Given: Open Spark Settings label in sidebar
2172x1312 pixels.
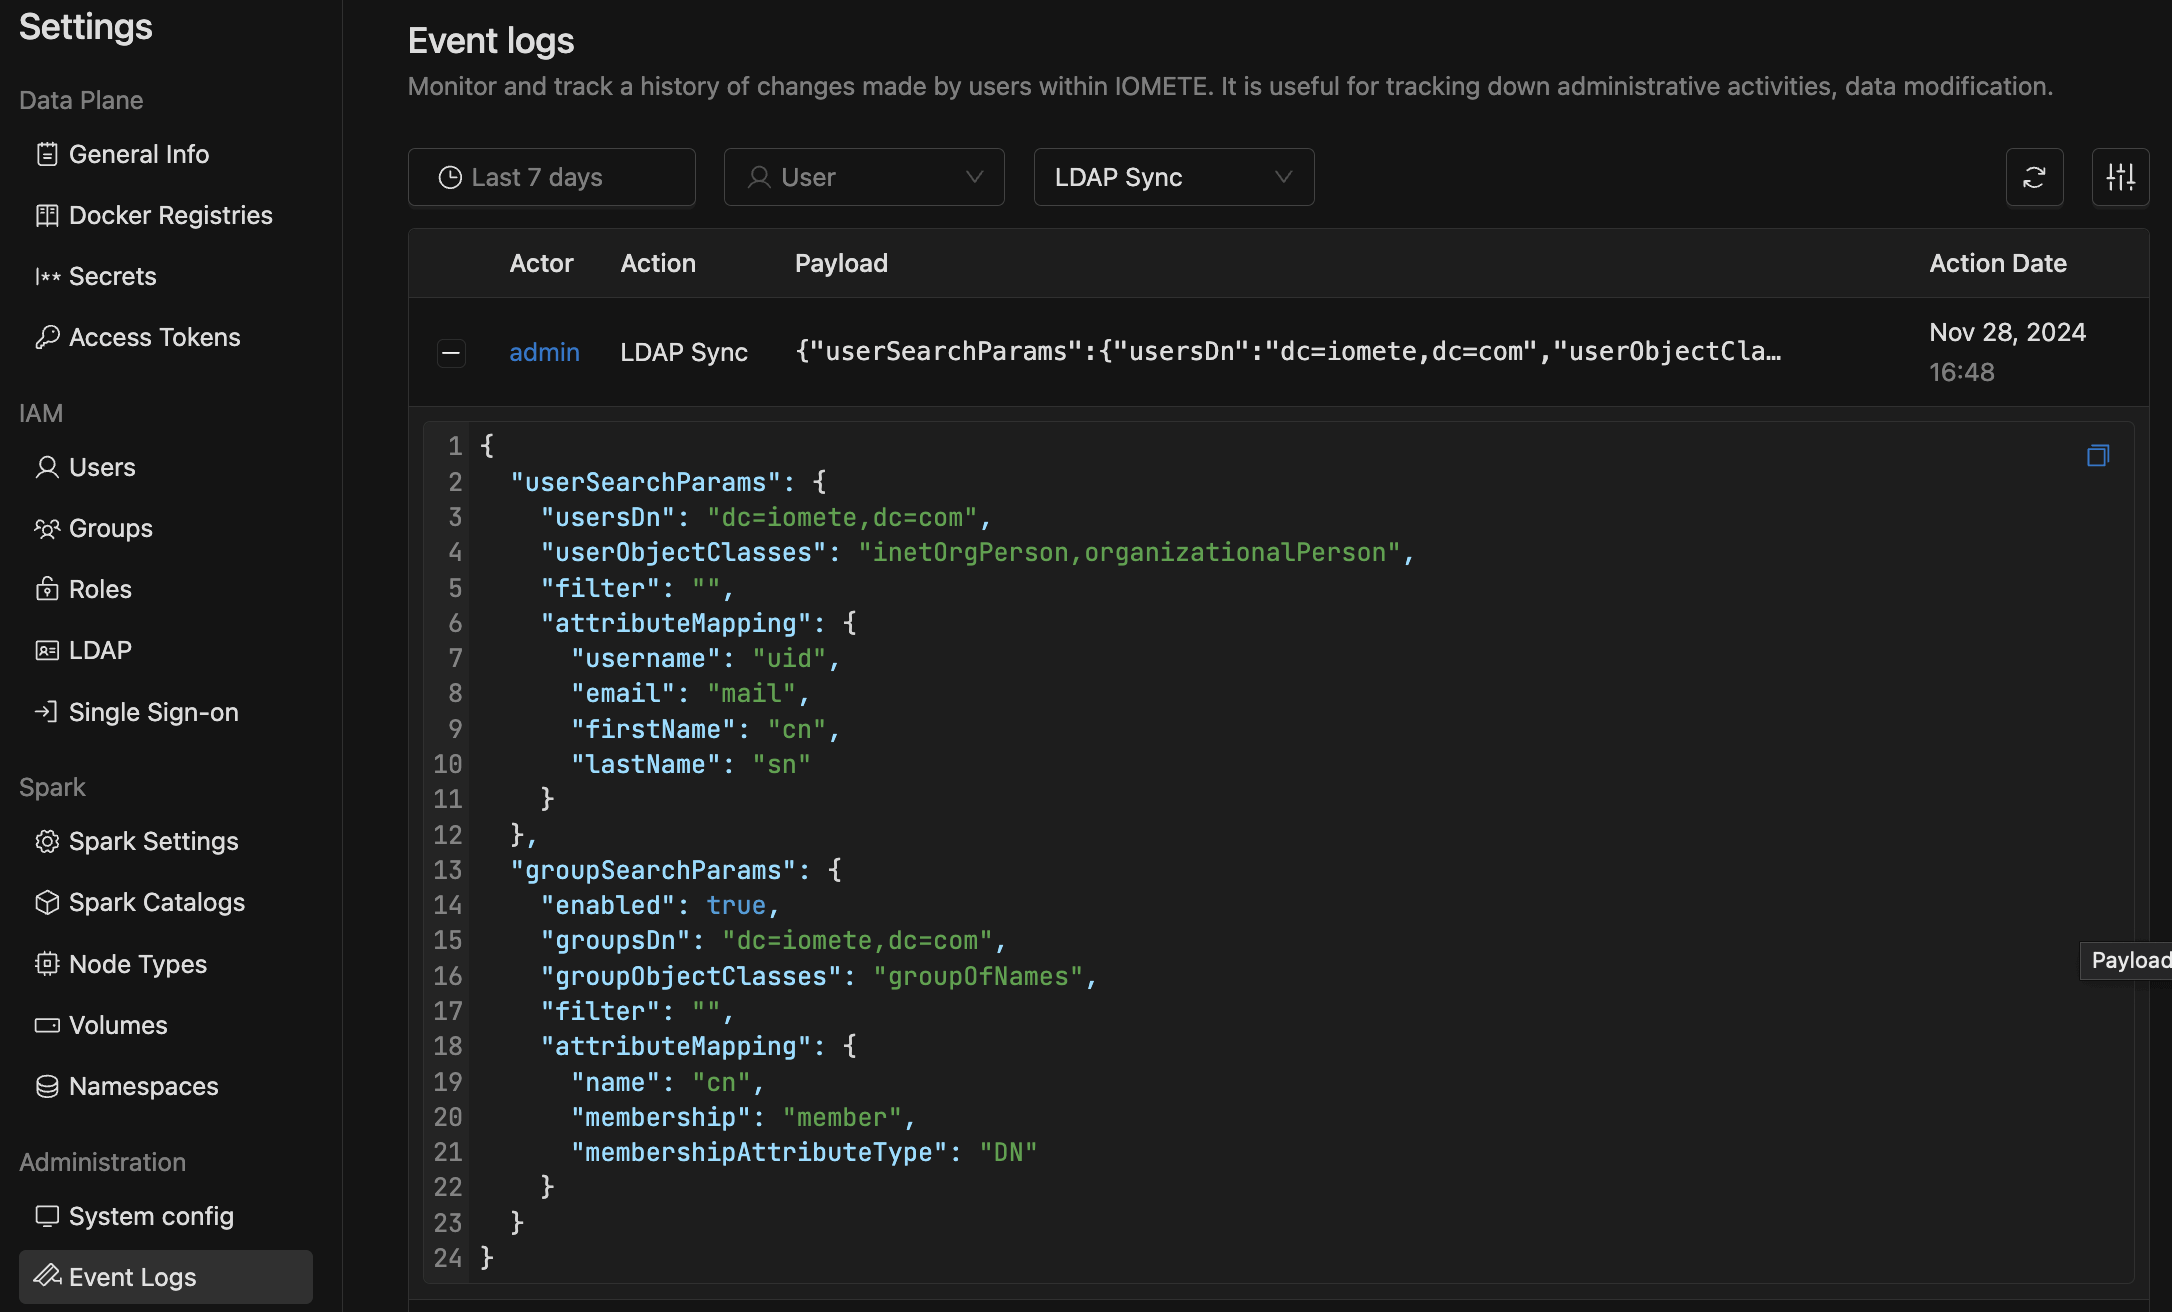Looking at the screenshot, I should [153, 841].
